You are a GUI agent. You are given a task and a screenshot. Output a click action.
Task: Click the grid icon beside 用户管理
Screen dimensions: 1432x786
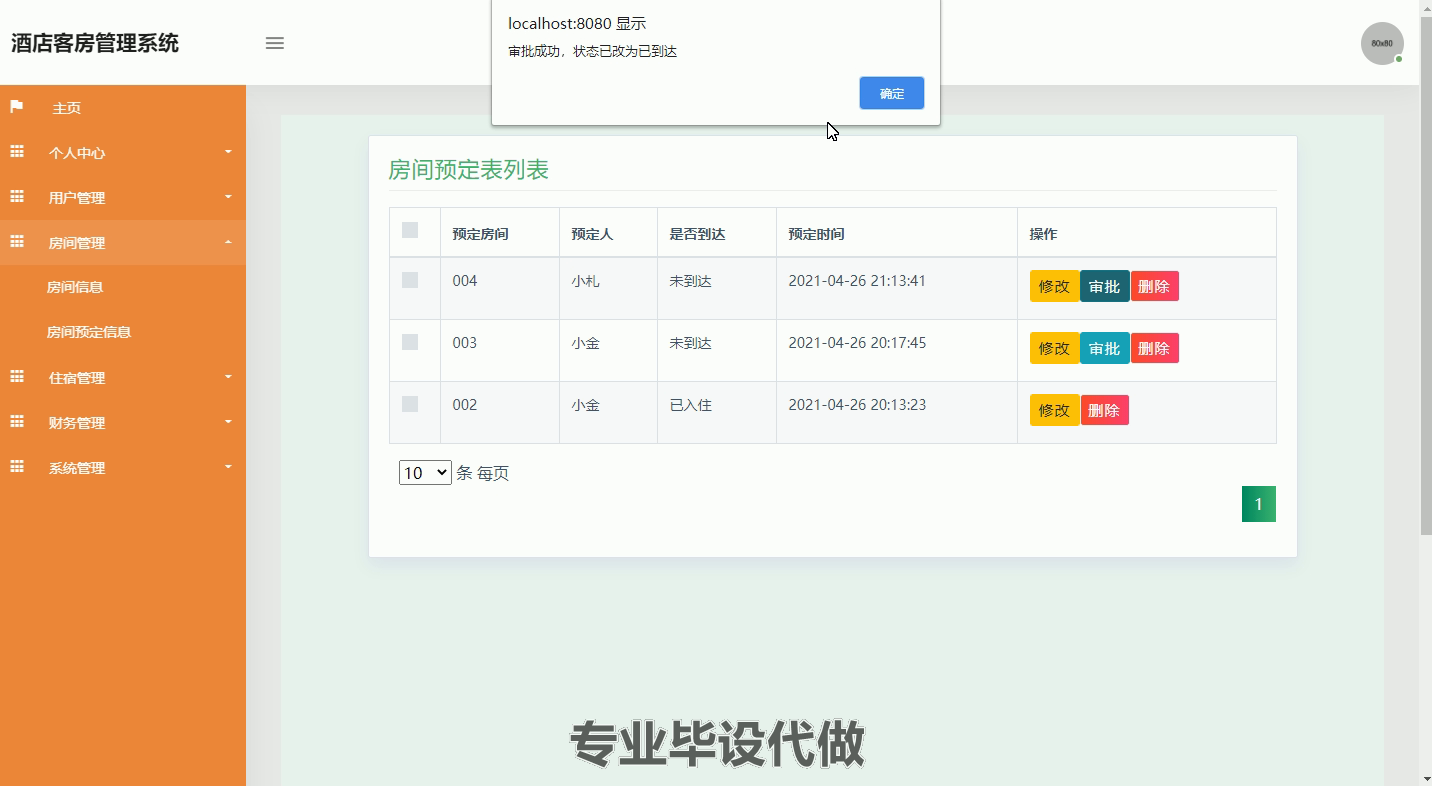click(x=17, y=197)
